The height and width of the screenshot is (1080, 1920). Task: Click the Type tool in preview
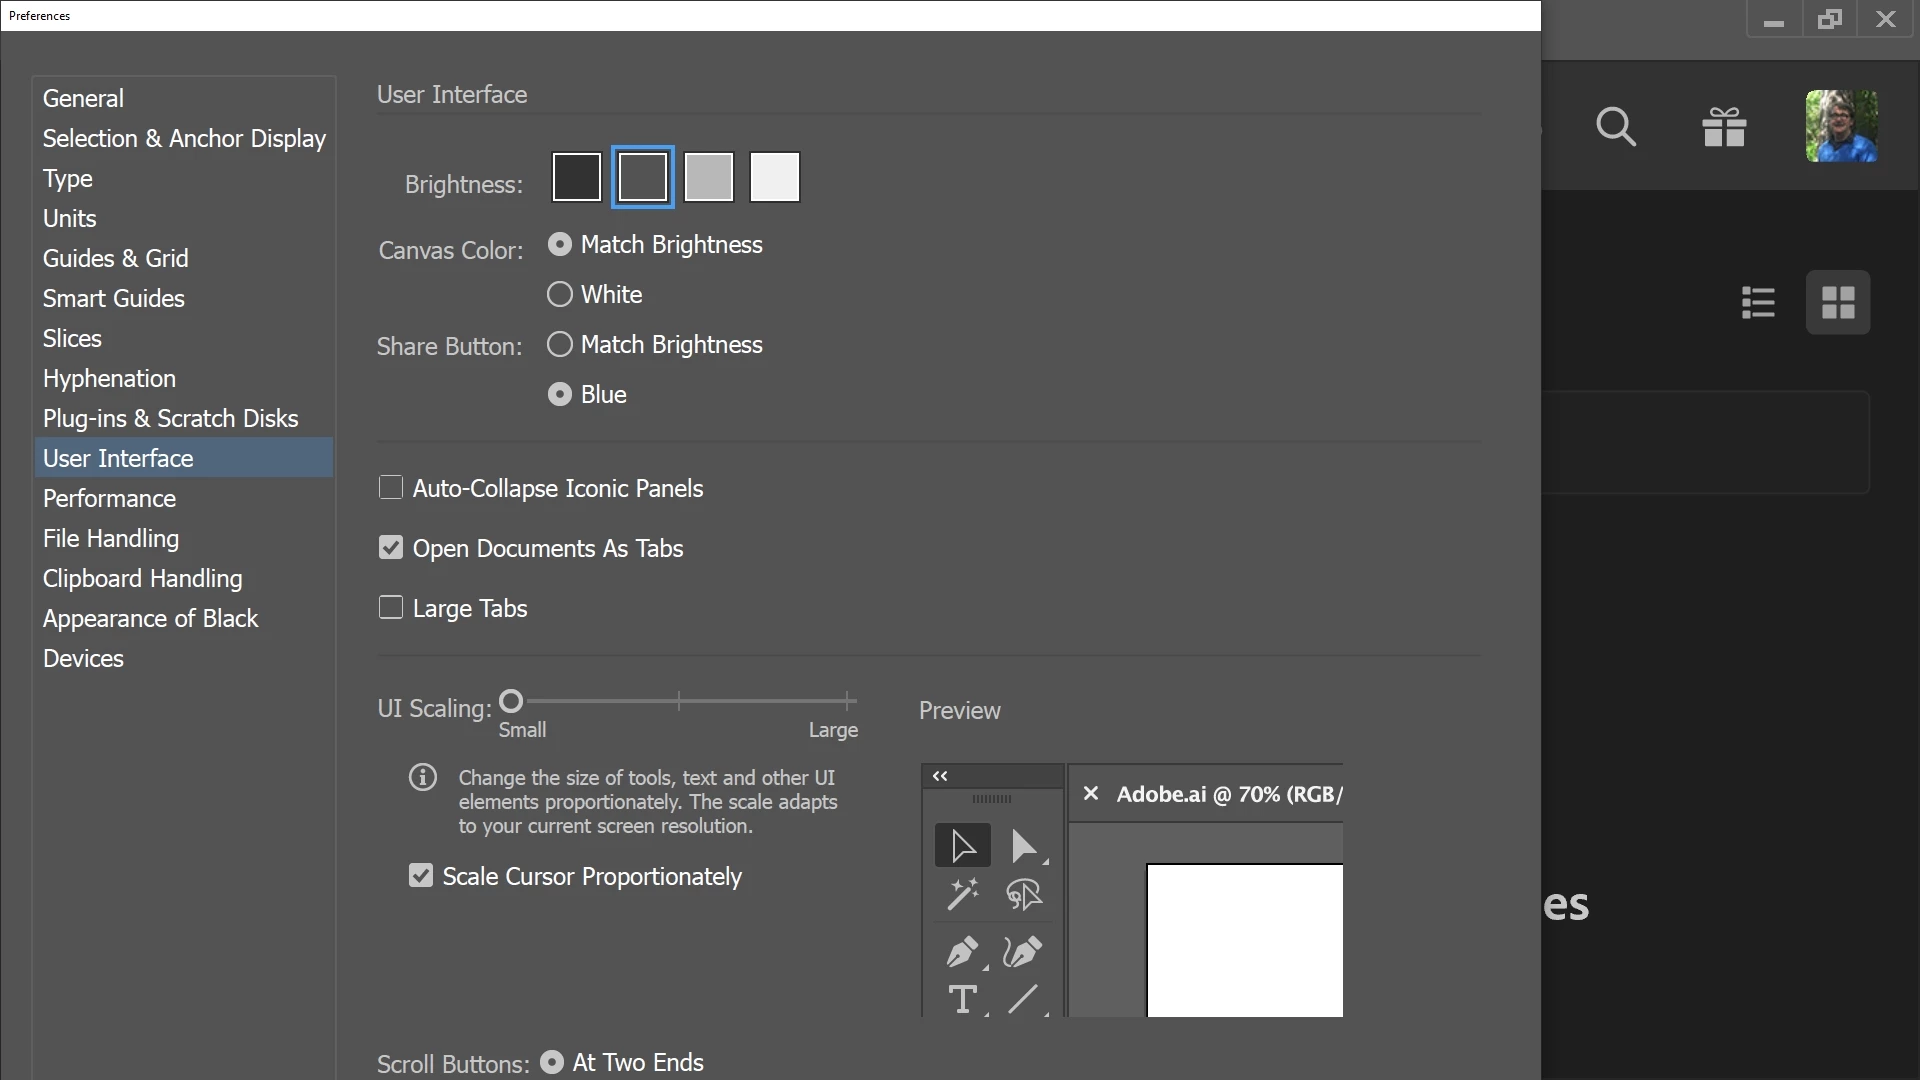tap(962, 999)
